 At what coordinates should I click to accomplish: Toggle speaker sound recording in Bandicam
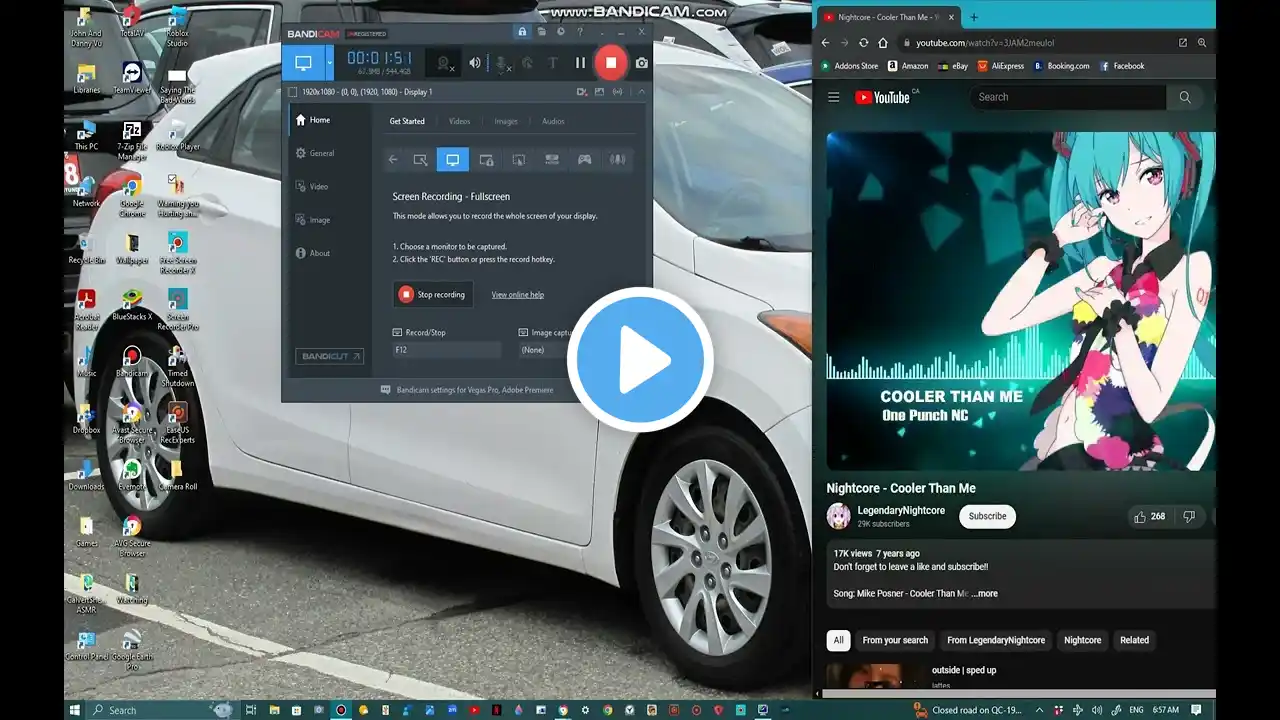coord(475,63)
